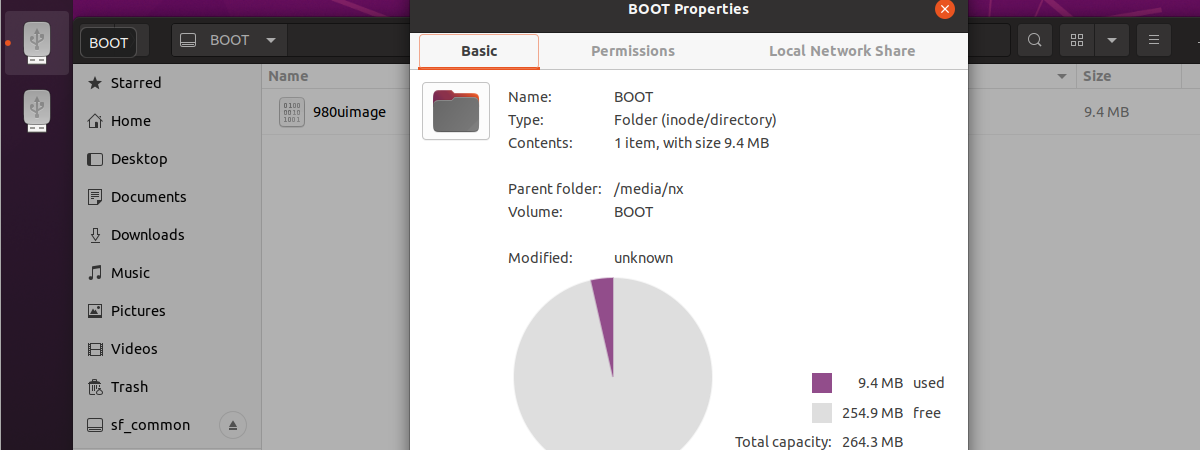
Task: Click the Music note icon
Action: pos(95,273)
